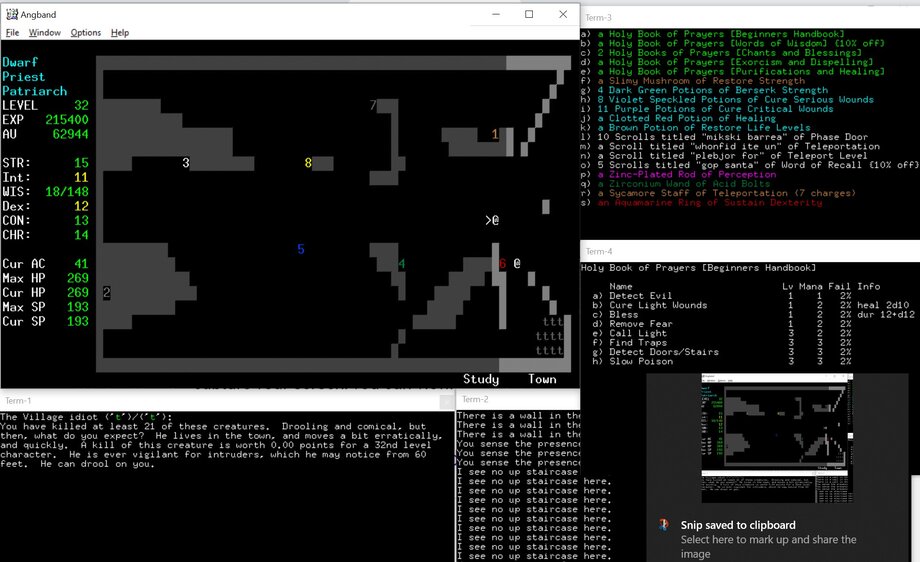Click the white store number 3

186,163
